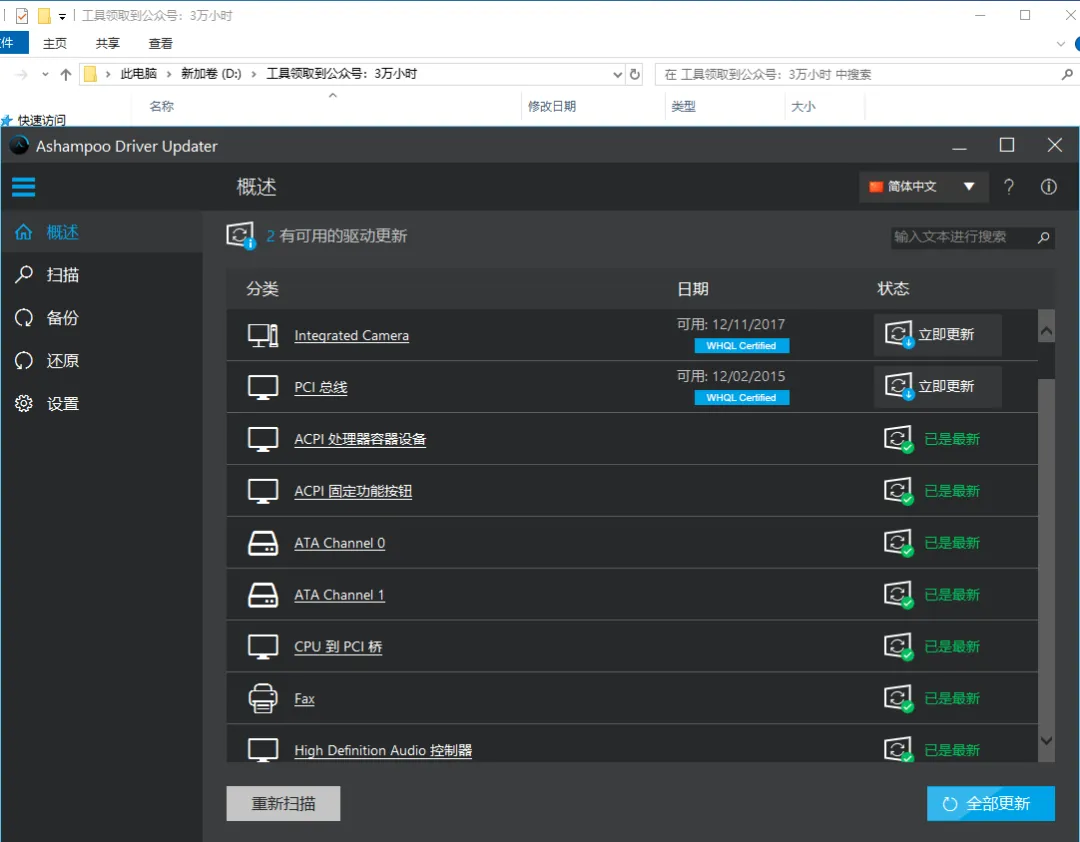Open the 备份 backup page in sidebar
This screenshot has width=1080, height=842.
101,318
